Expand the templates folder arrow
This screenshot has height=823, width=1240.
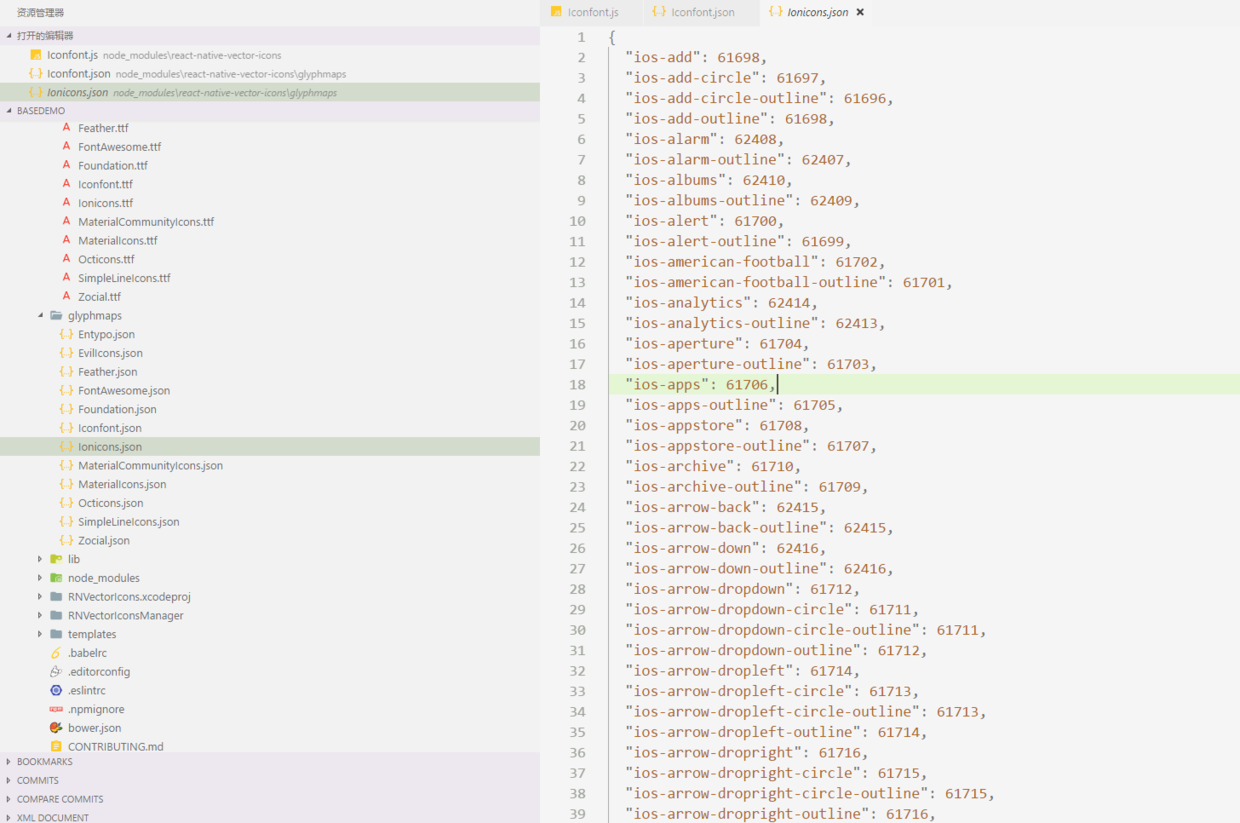(x=41, y=634)
